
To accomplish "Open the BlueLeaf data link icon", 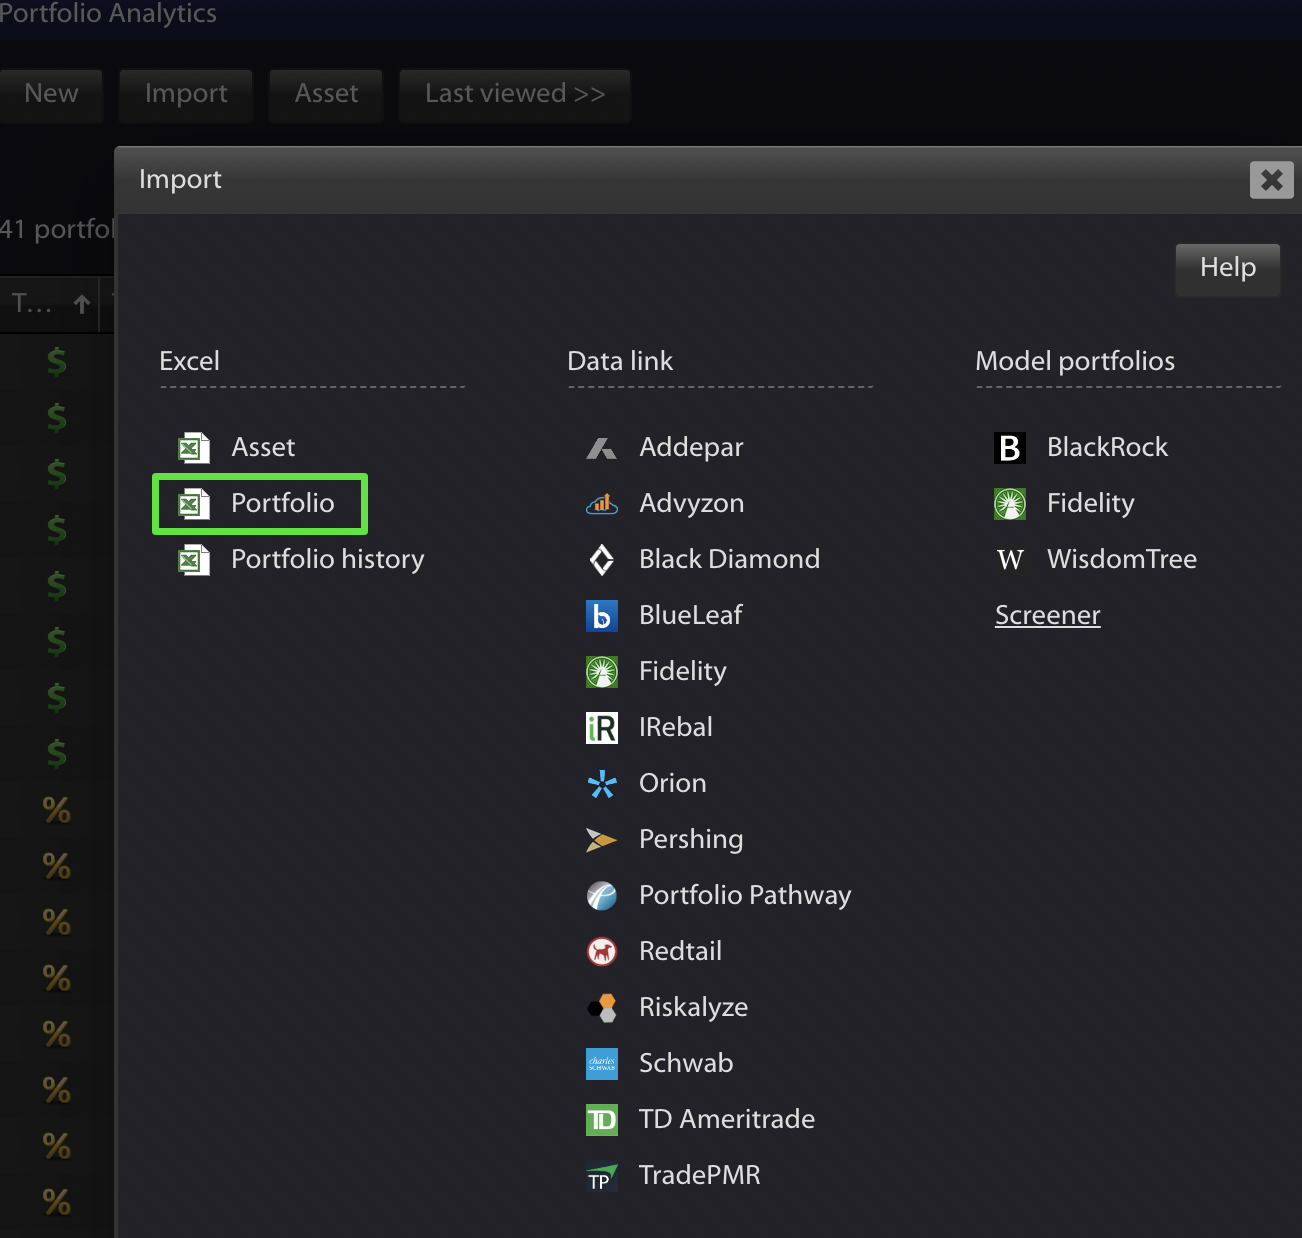I will pyautogui.click(x=601, y=616).
